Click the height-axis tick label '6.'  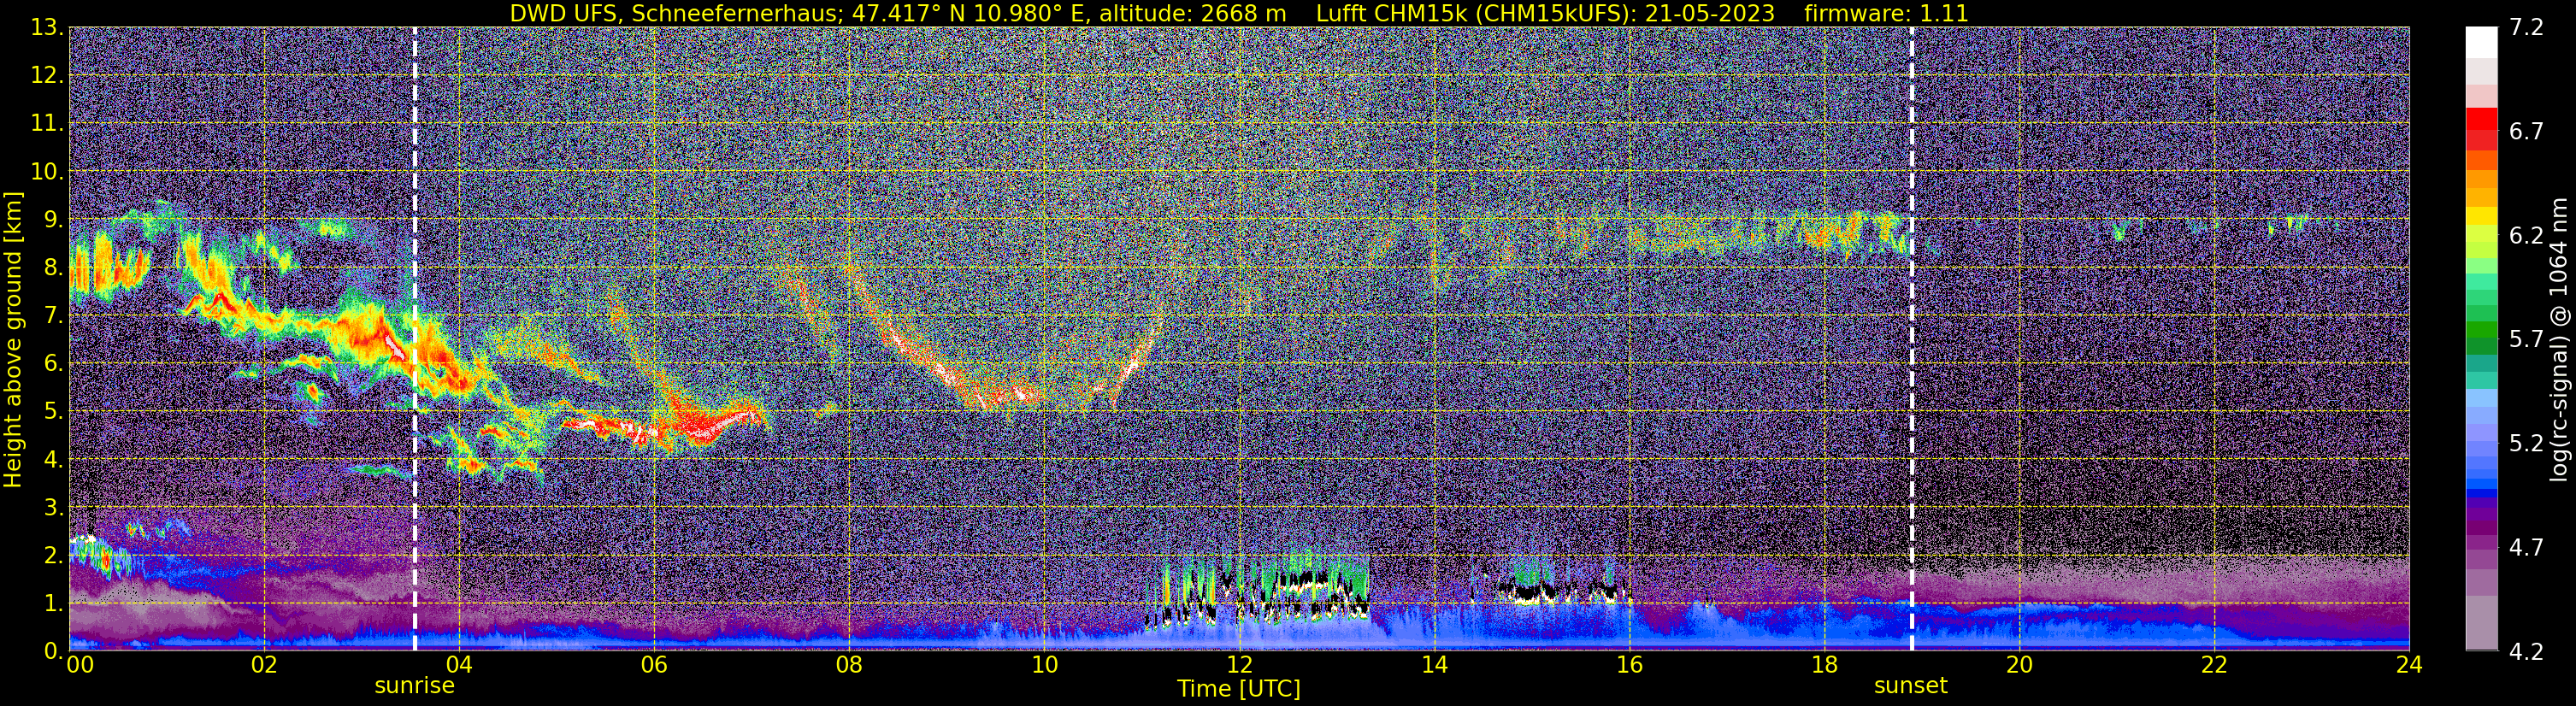[x=54, y=363]
